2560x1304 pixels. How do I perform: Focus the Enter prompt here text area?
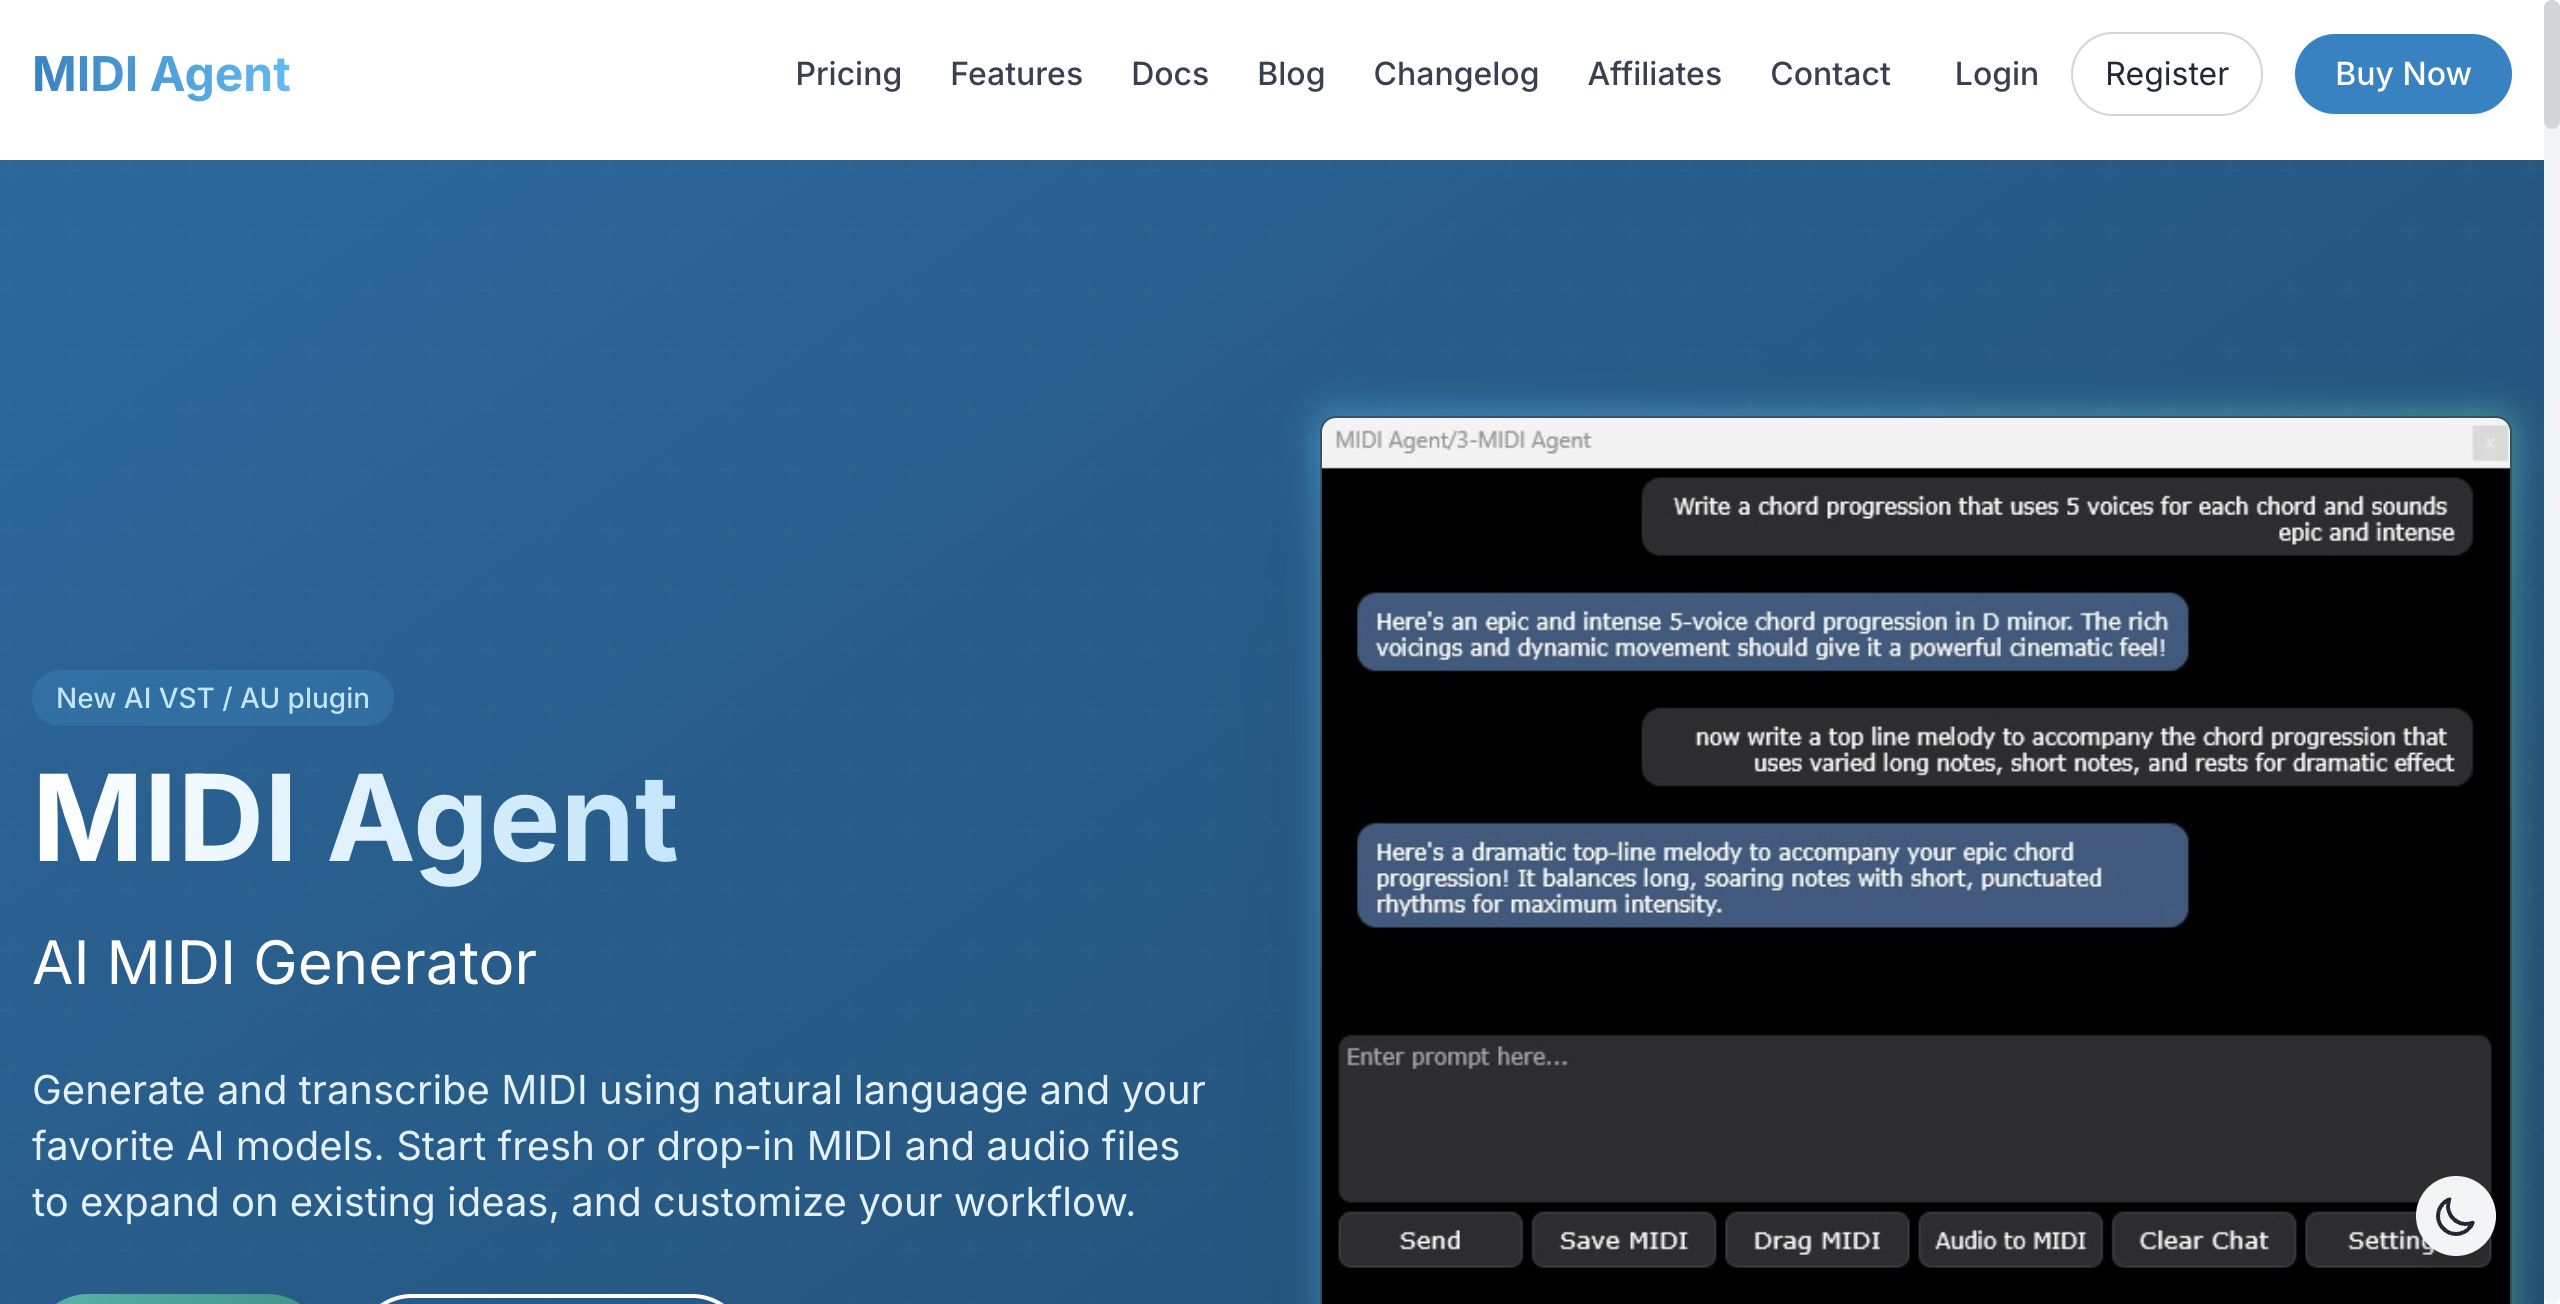pos(1914,1118)
